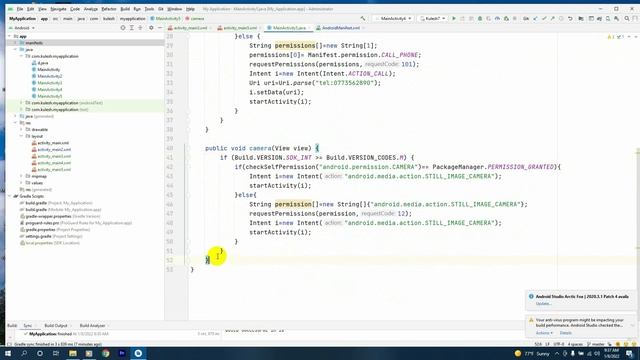Expand the mipmap folder
Viewport: 640px width, 360px height.
pos(21,176)
